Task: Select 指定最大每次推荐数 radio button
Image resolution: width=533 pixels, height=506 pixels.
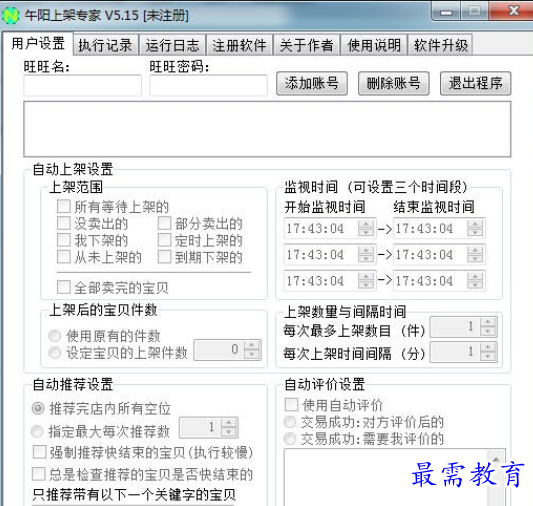Action: (x=37, y=431)
